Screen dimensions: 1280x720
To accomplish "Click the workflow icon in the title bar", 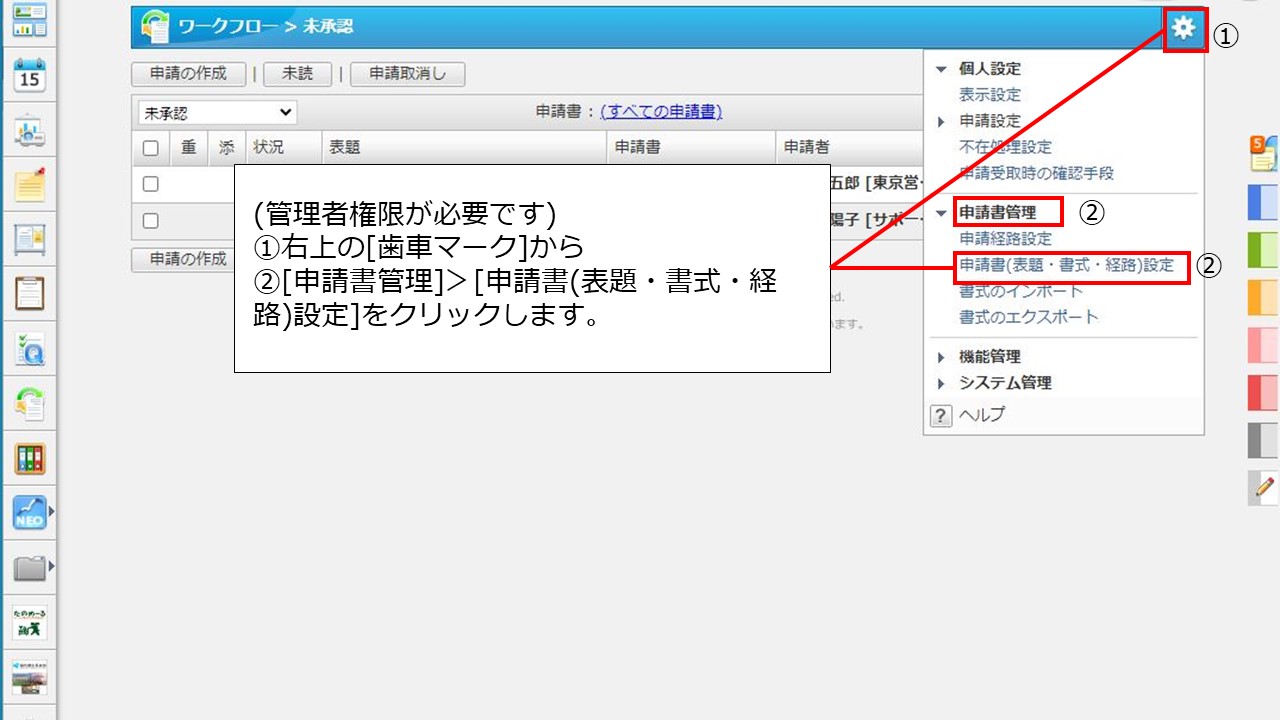I will [x=155, y=27].
